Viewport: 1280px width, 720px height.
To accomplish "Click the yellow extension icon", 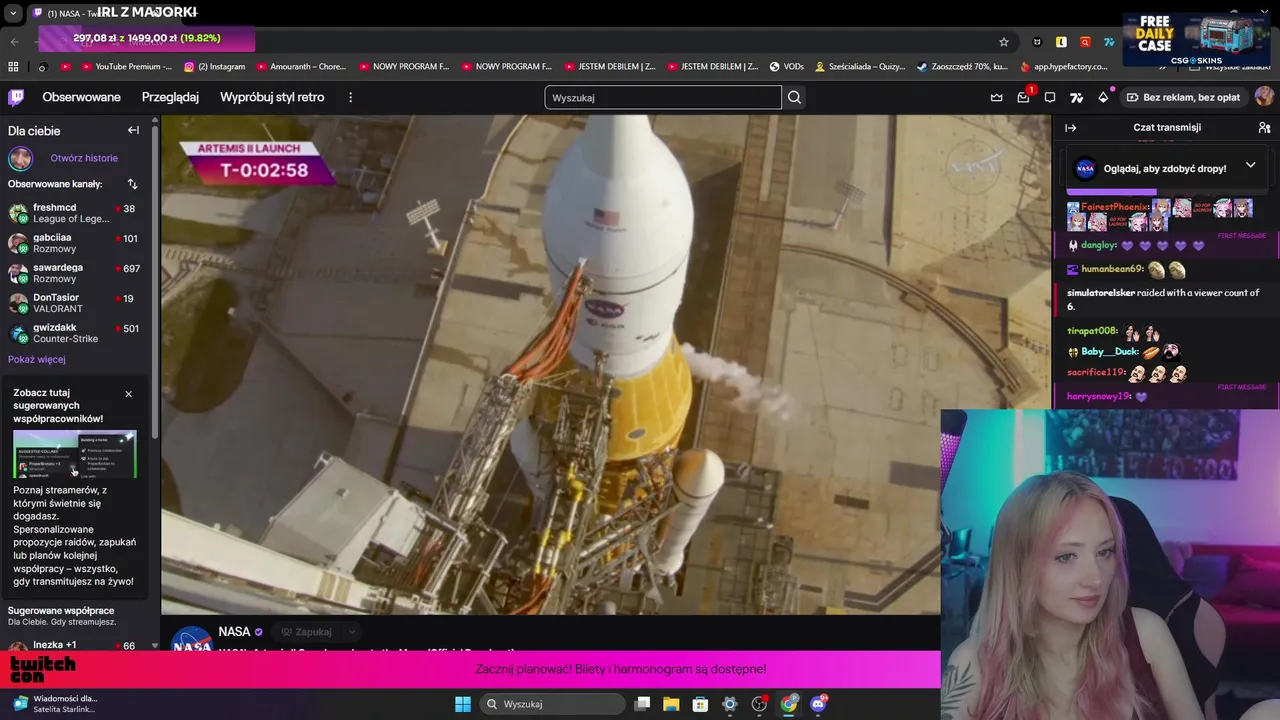I will 1061,42.
